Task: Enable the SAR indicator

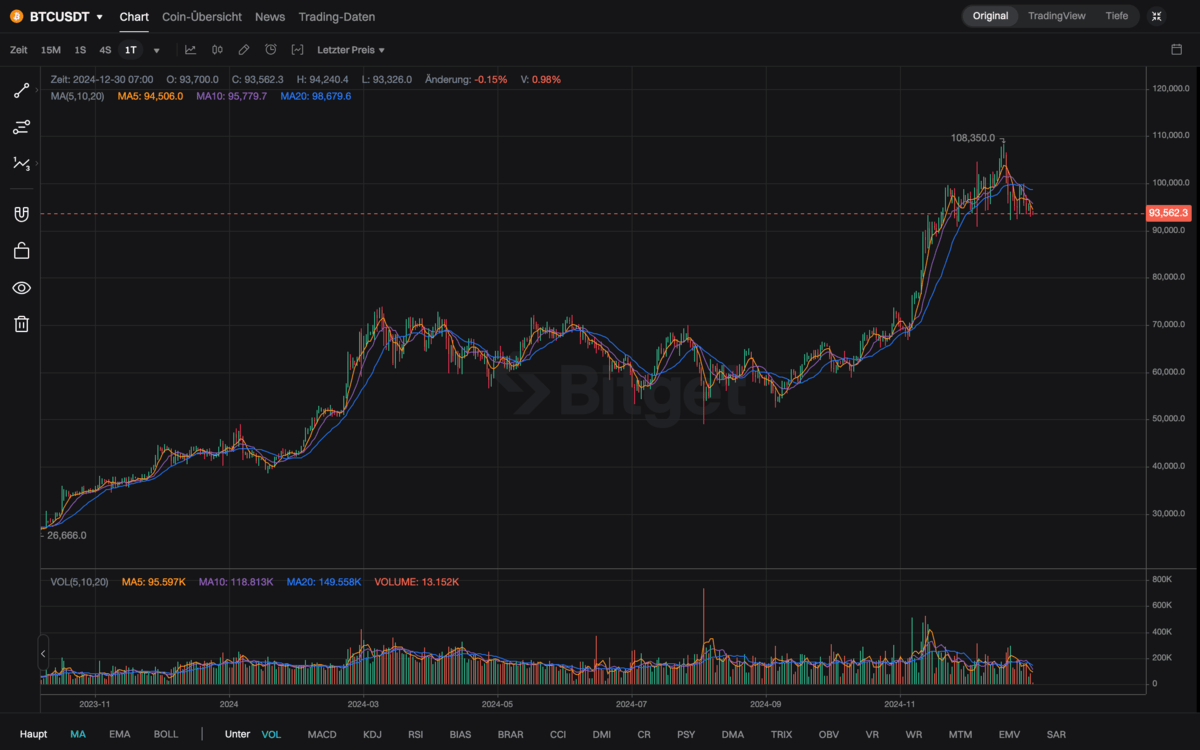Action: [1056, 734]
